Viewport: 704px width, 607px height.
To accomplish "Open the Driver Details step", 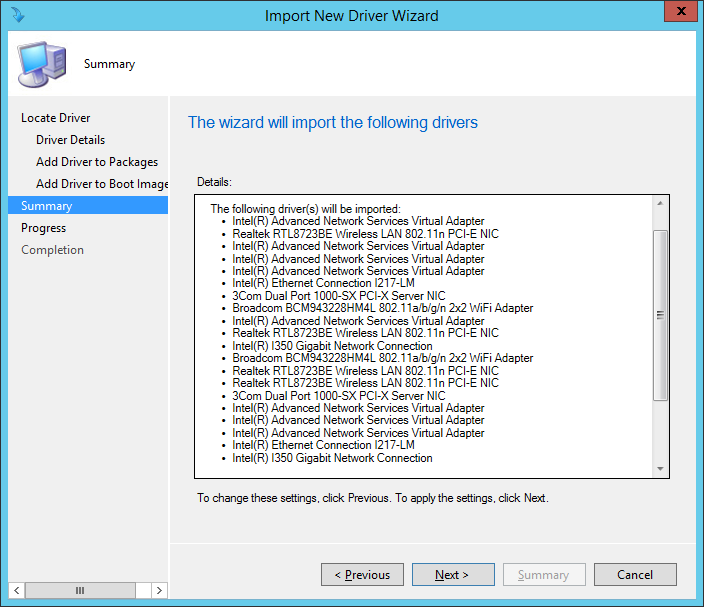I will [70, 140].
